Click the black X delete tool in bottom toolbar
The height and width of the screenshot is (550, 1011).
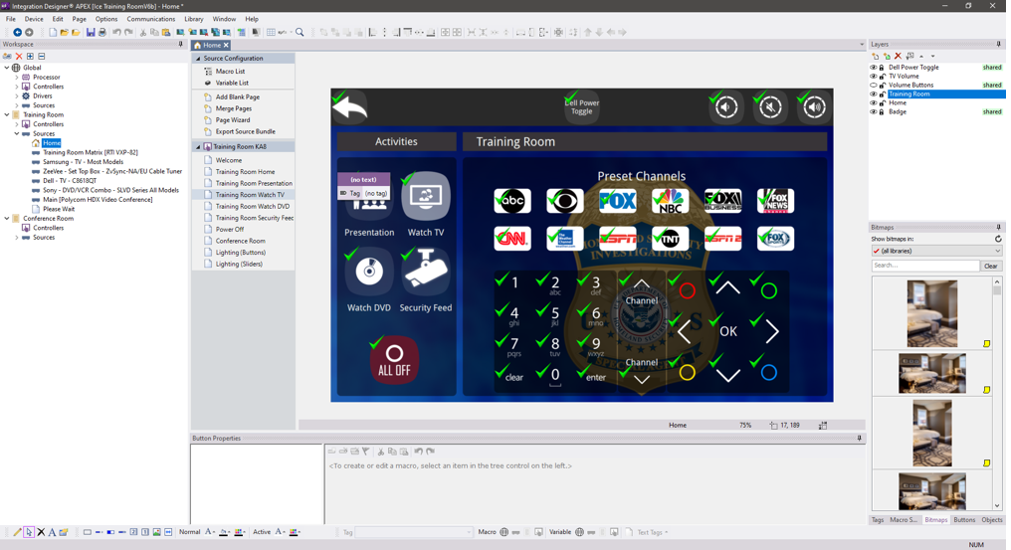tap(41, 532)
